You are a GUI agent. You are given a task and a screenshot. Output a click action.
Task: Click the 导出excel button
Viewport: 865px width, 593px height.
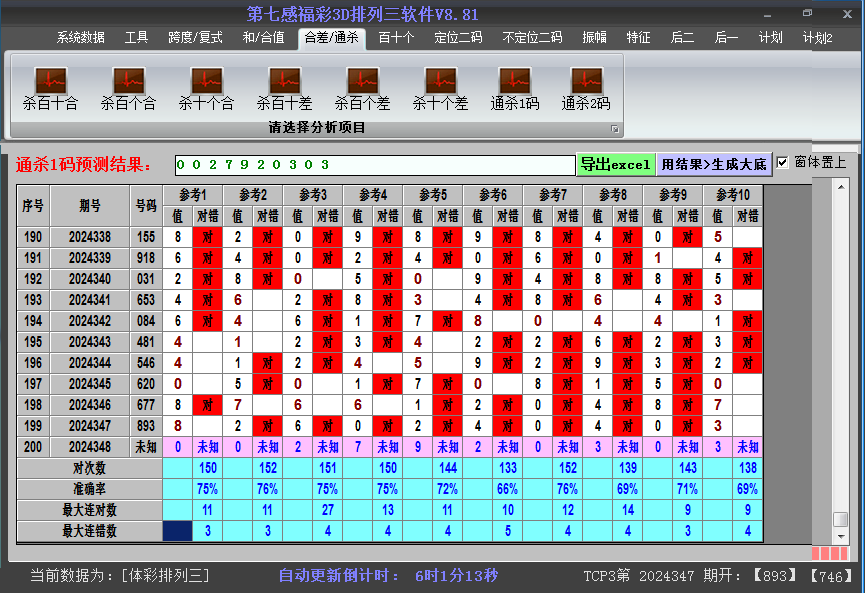[616, 164]
